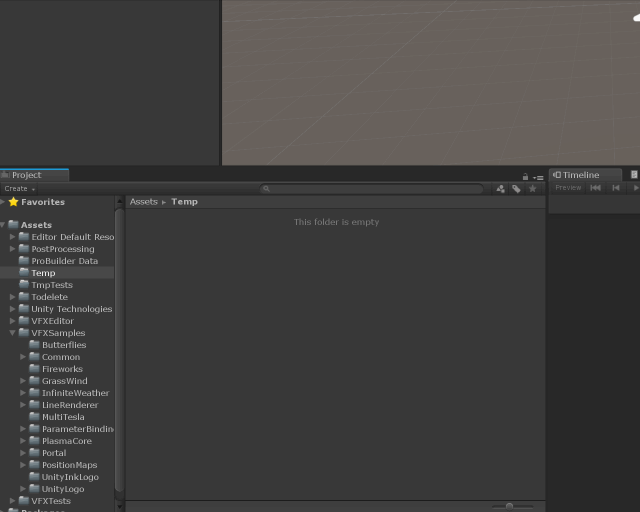This screenshot has height=512, width=640.
Task: Select the Butterflies folder icon
Action: [34, 345]
